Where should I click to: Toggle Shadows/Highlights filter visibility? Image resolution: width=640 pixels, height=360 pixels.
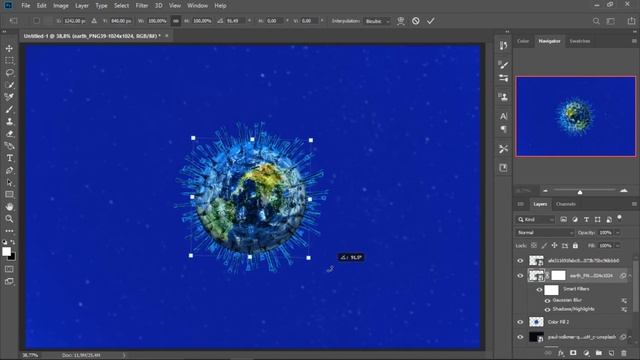pos(547,309)
